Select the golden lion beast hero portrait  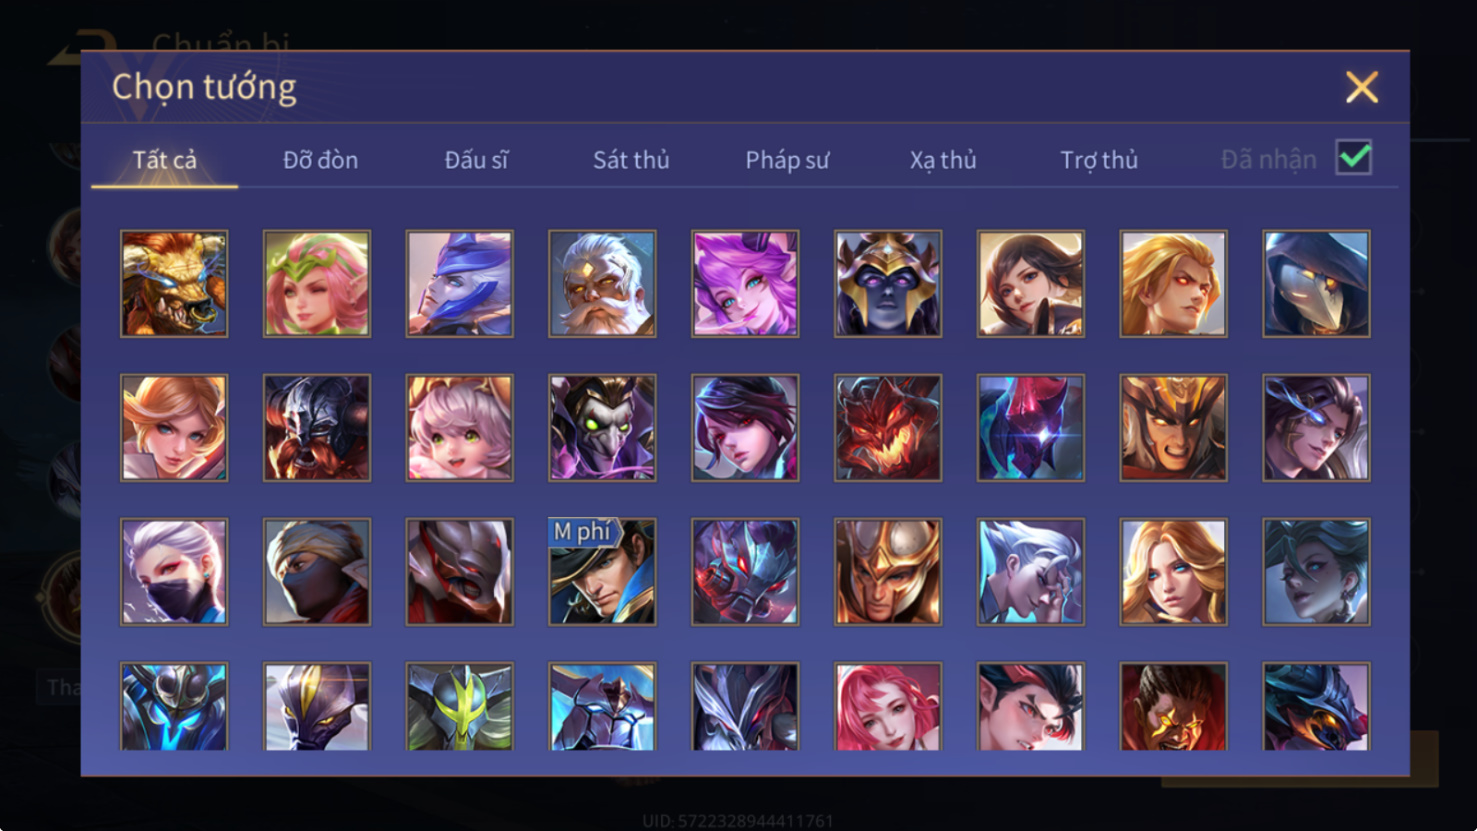pos(174,284)
